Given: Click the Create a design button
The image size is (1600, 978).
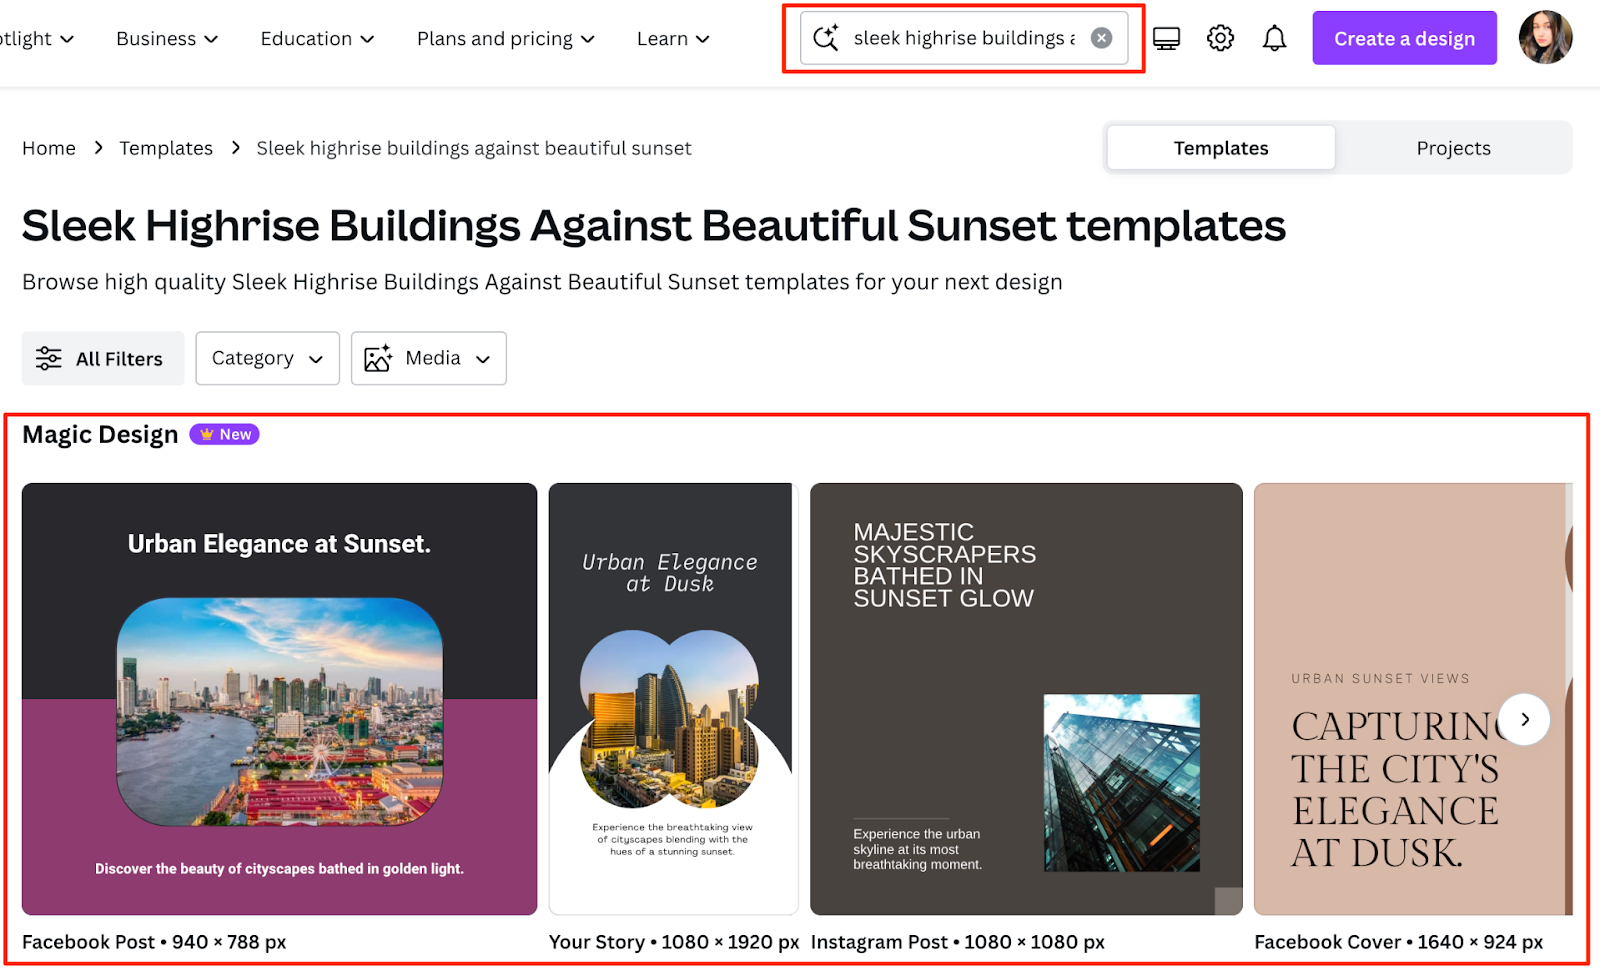Looking at the screenshot, I should 1403,39.
